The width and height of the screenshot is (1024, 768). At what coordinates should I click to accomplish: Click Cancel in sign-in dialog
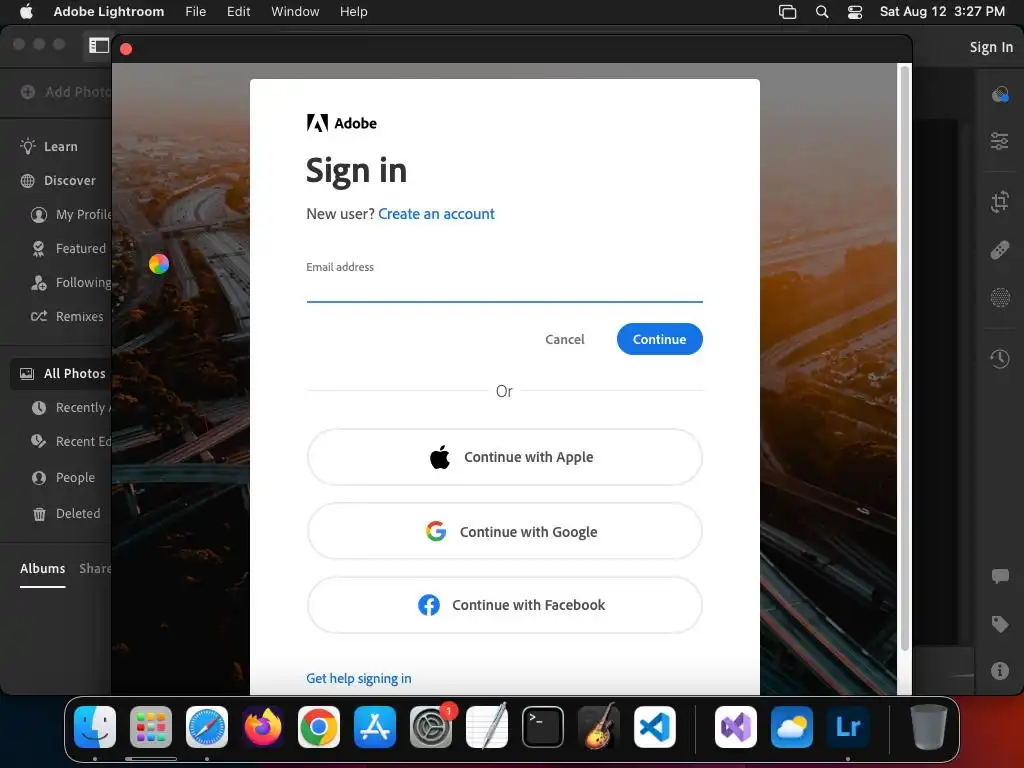(x=565, y=339)
